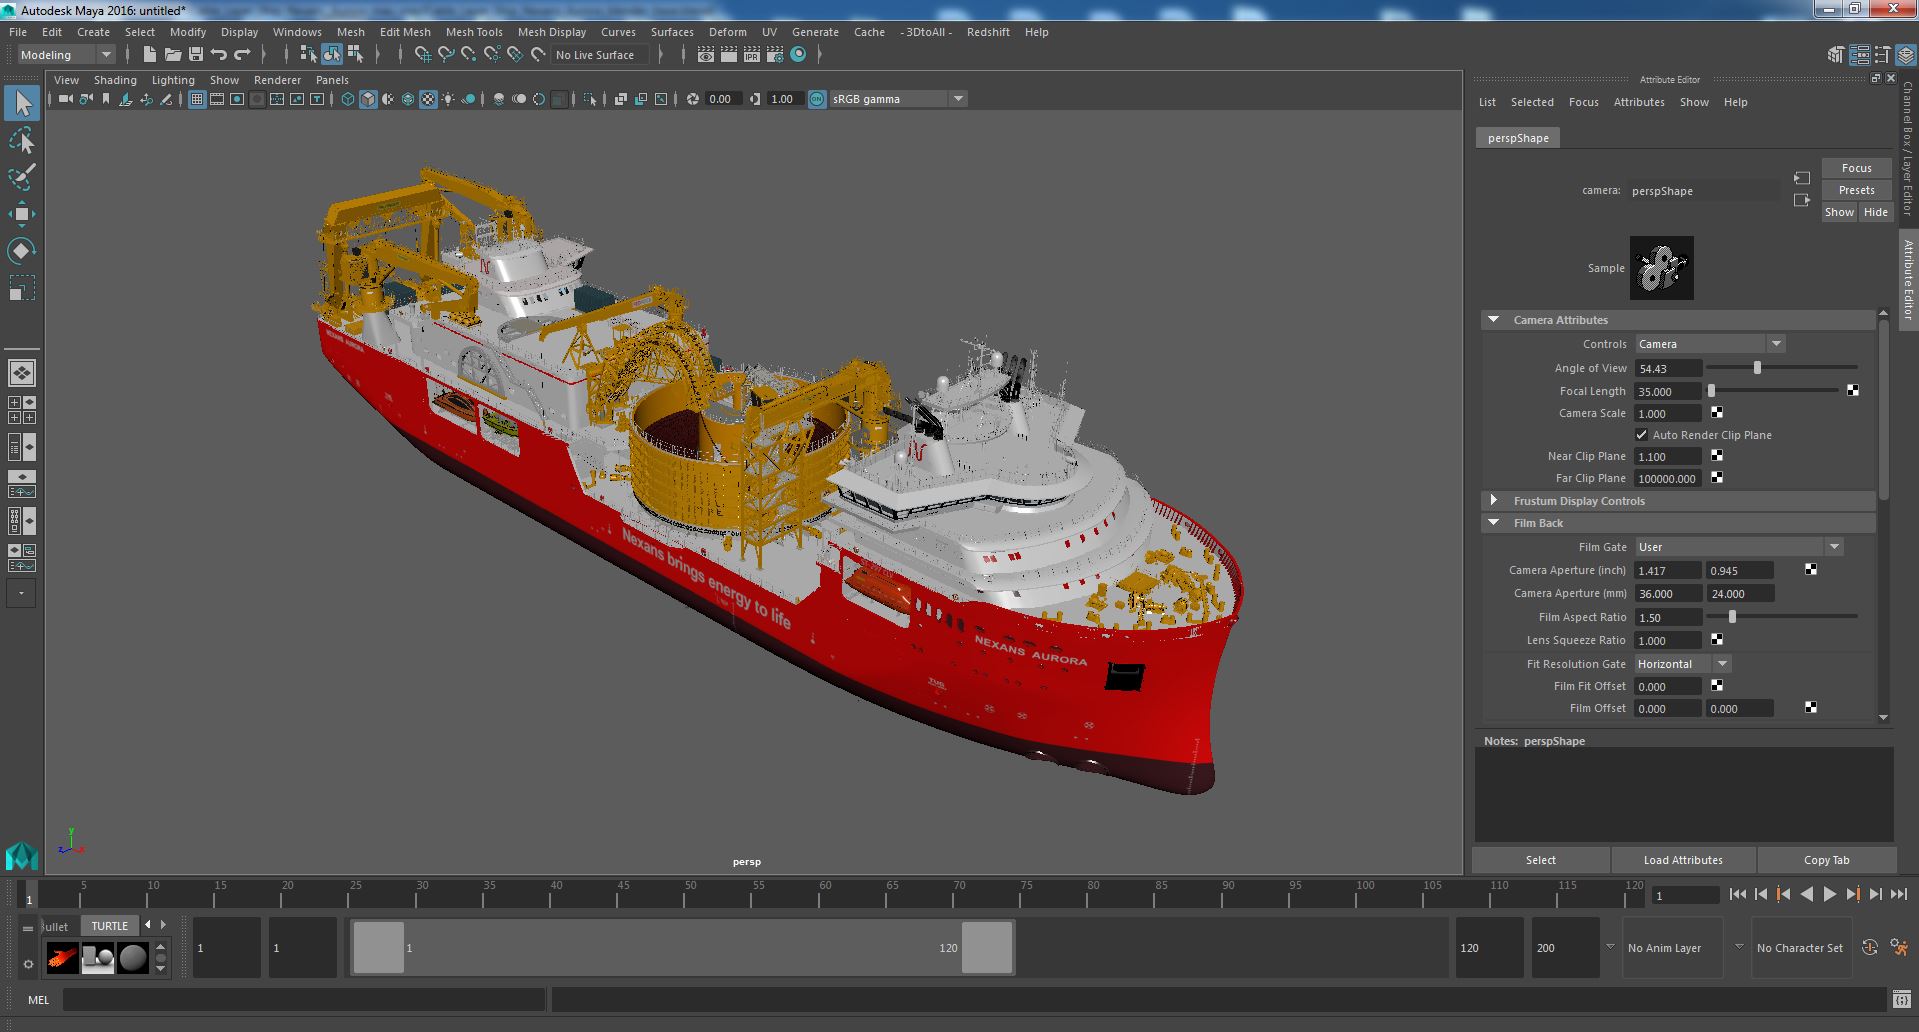Open viewport Shading menu
This screenshot has width=1919, height=1032.
click(115, 80)
